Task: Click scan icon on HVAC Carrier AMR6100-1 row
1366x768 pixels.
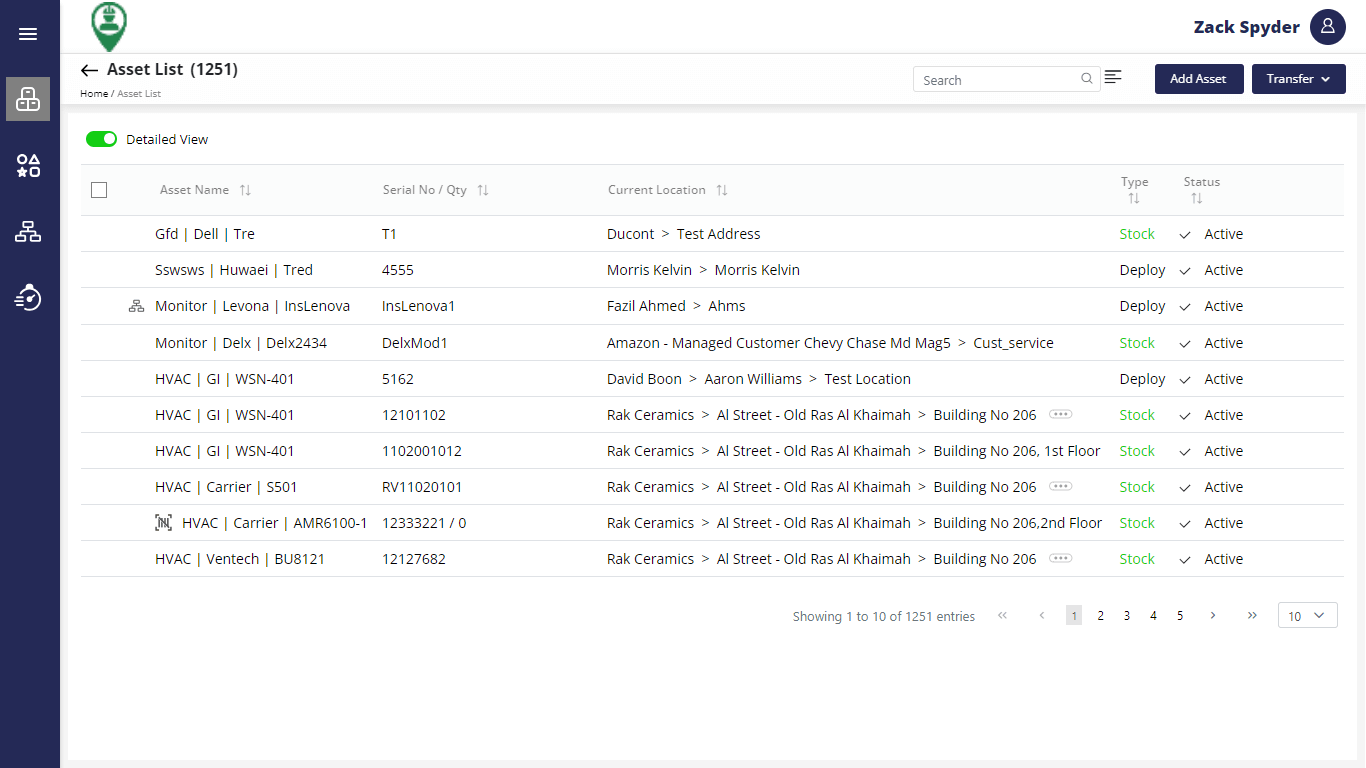Action: (x=163, y=523)
